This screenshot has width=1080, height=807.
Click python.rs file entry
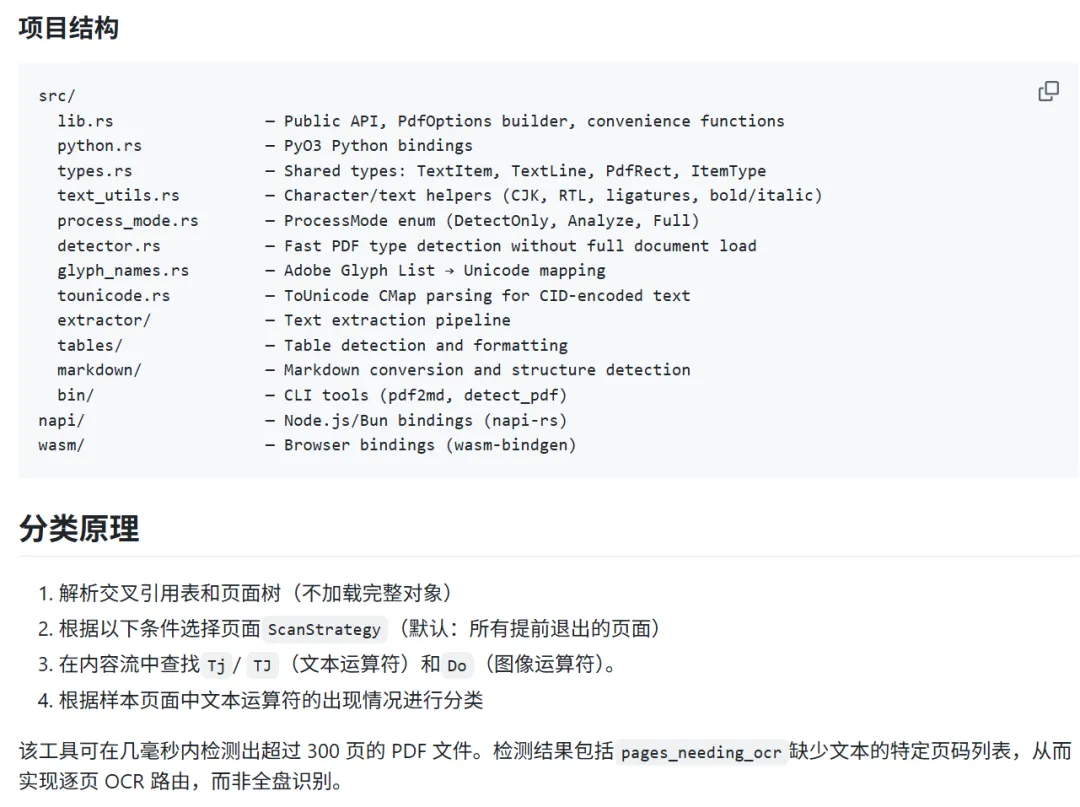coord(99,146)
